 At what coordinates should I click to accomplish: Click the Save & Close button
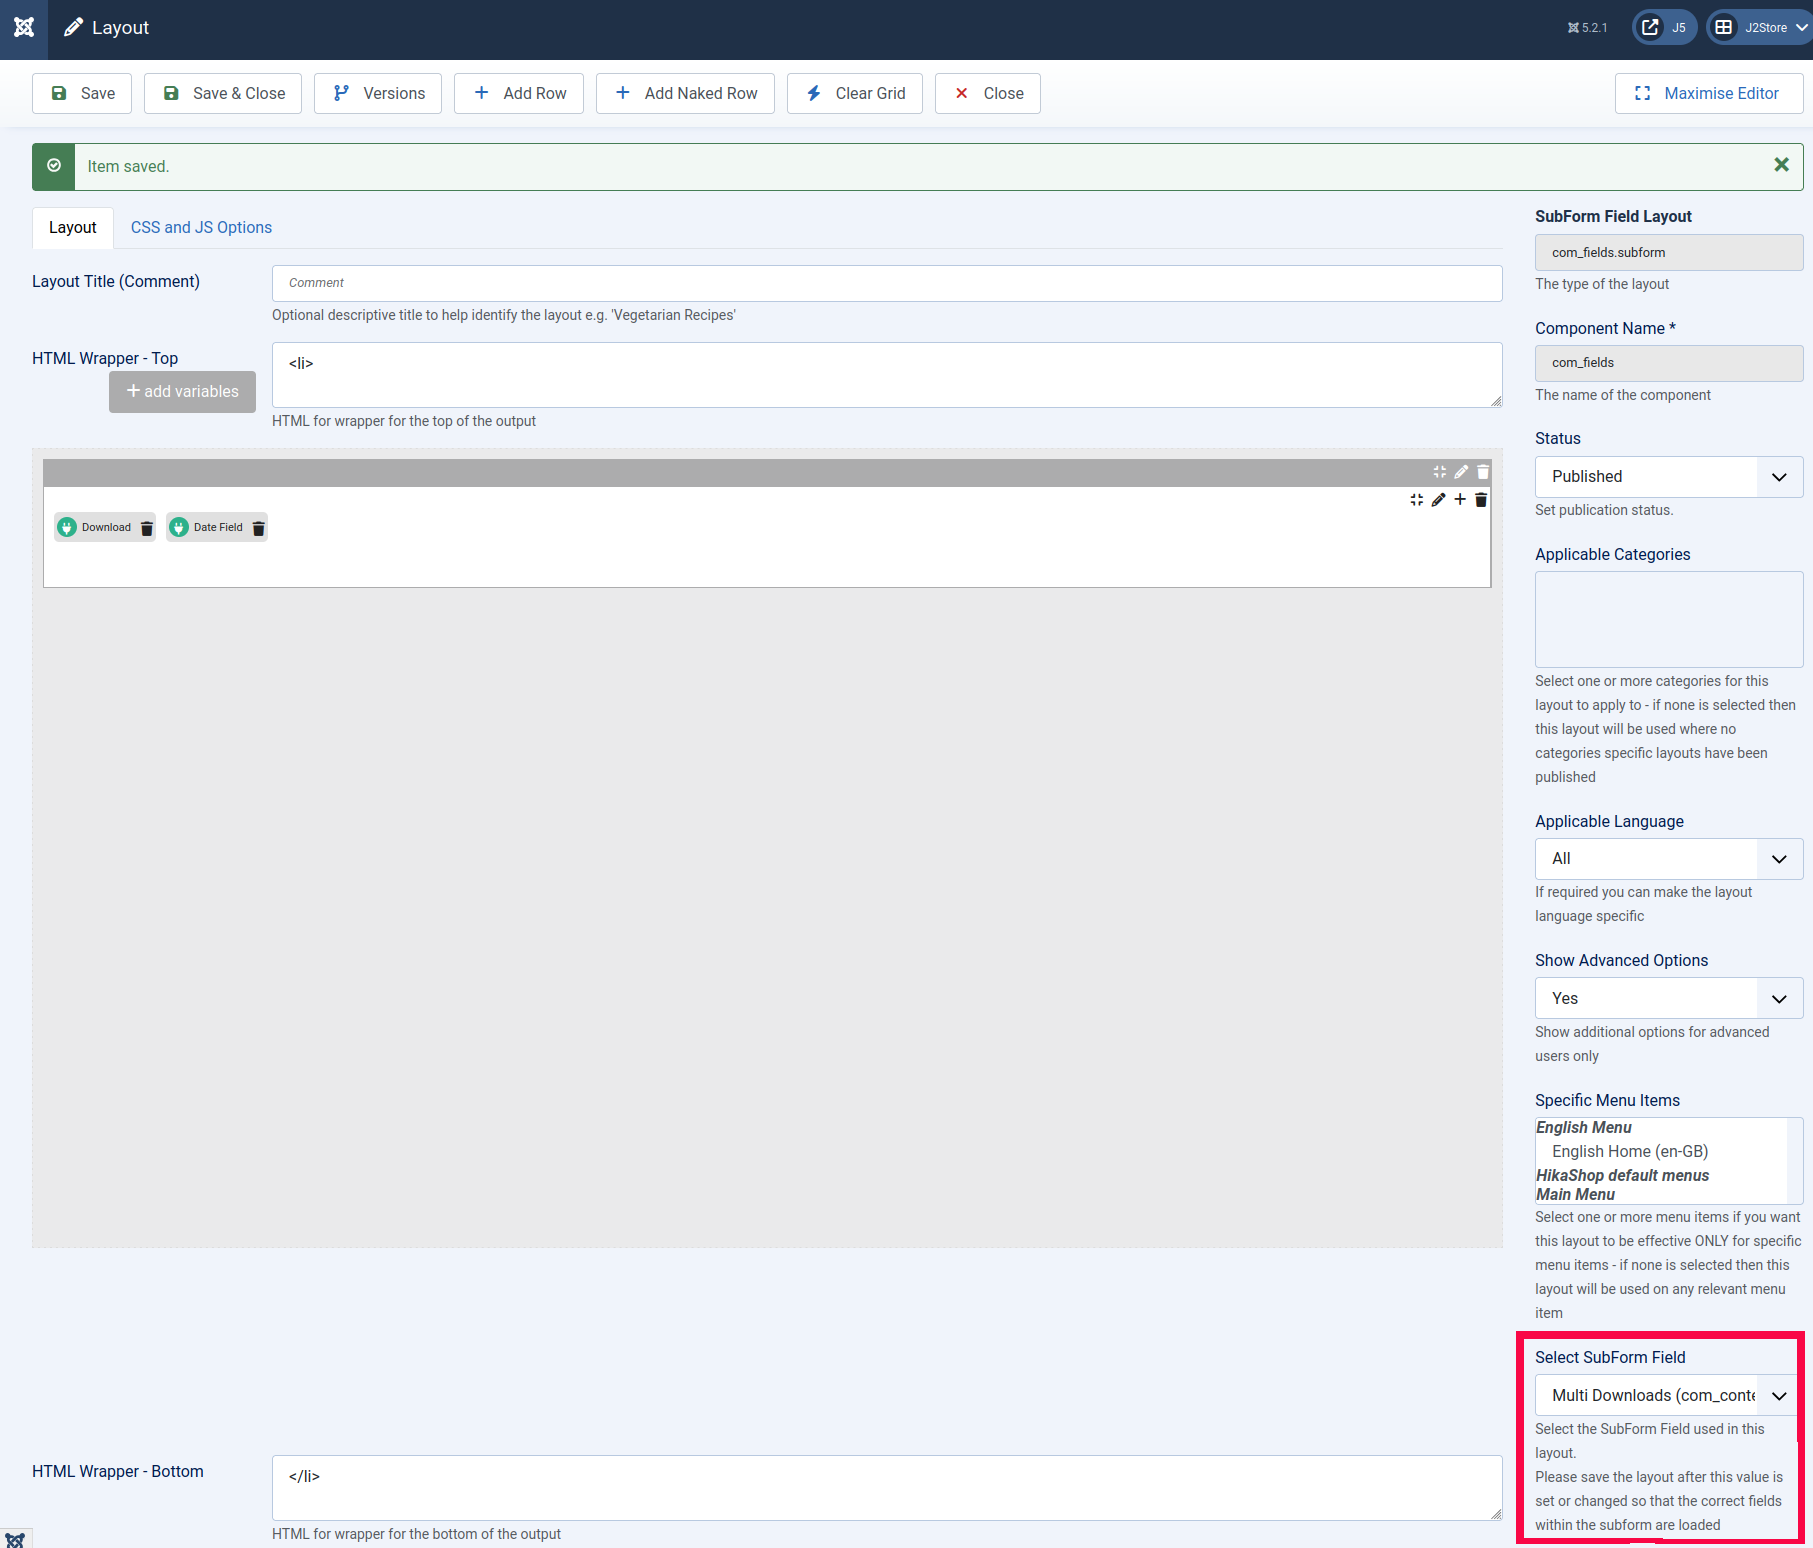[223, 94]
